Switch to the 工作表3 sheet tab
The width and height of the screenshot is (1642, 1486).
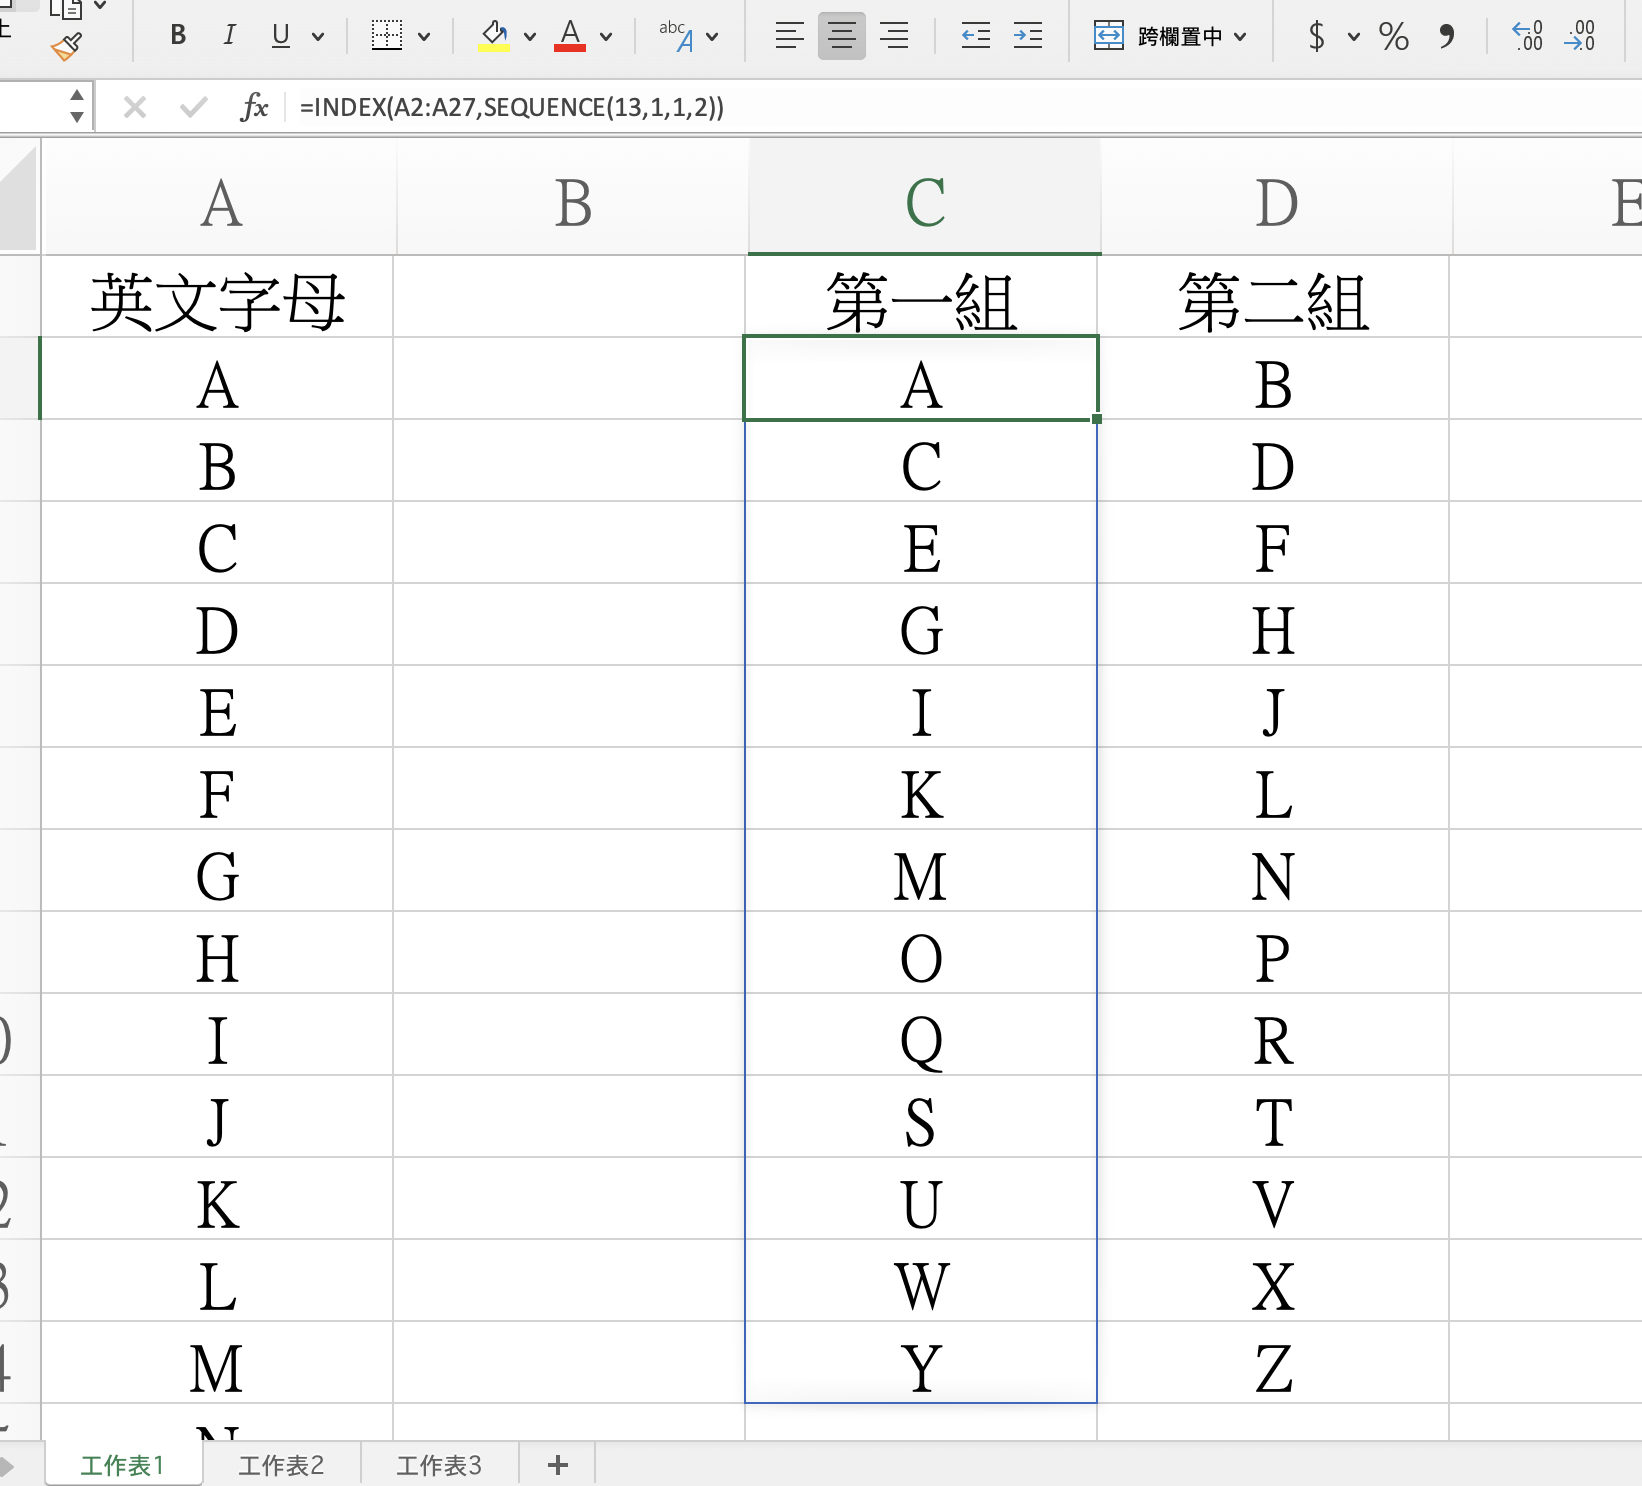[439, 1465]
